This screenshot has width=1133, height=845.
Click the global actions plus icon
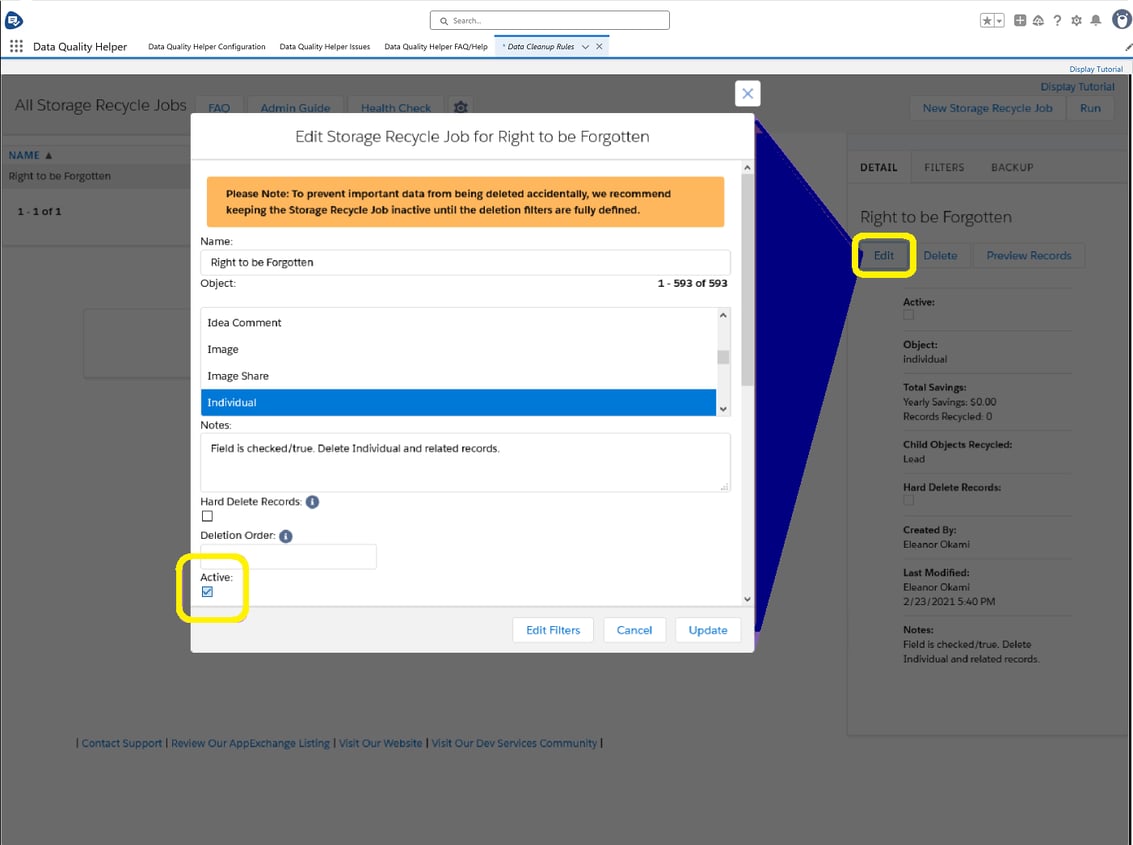tap(1020, 20)
